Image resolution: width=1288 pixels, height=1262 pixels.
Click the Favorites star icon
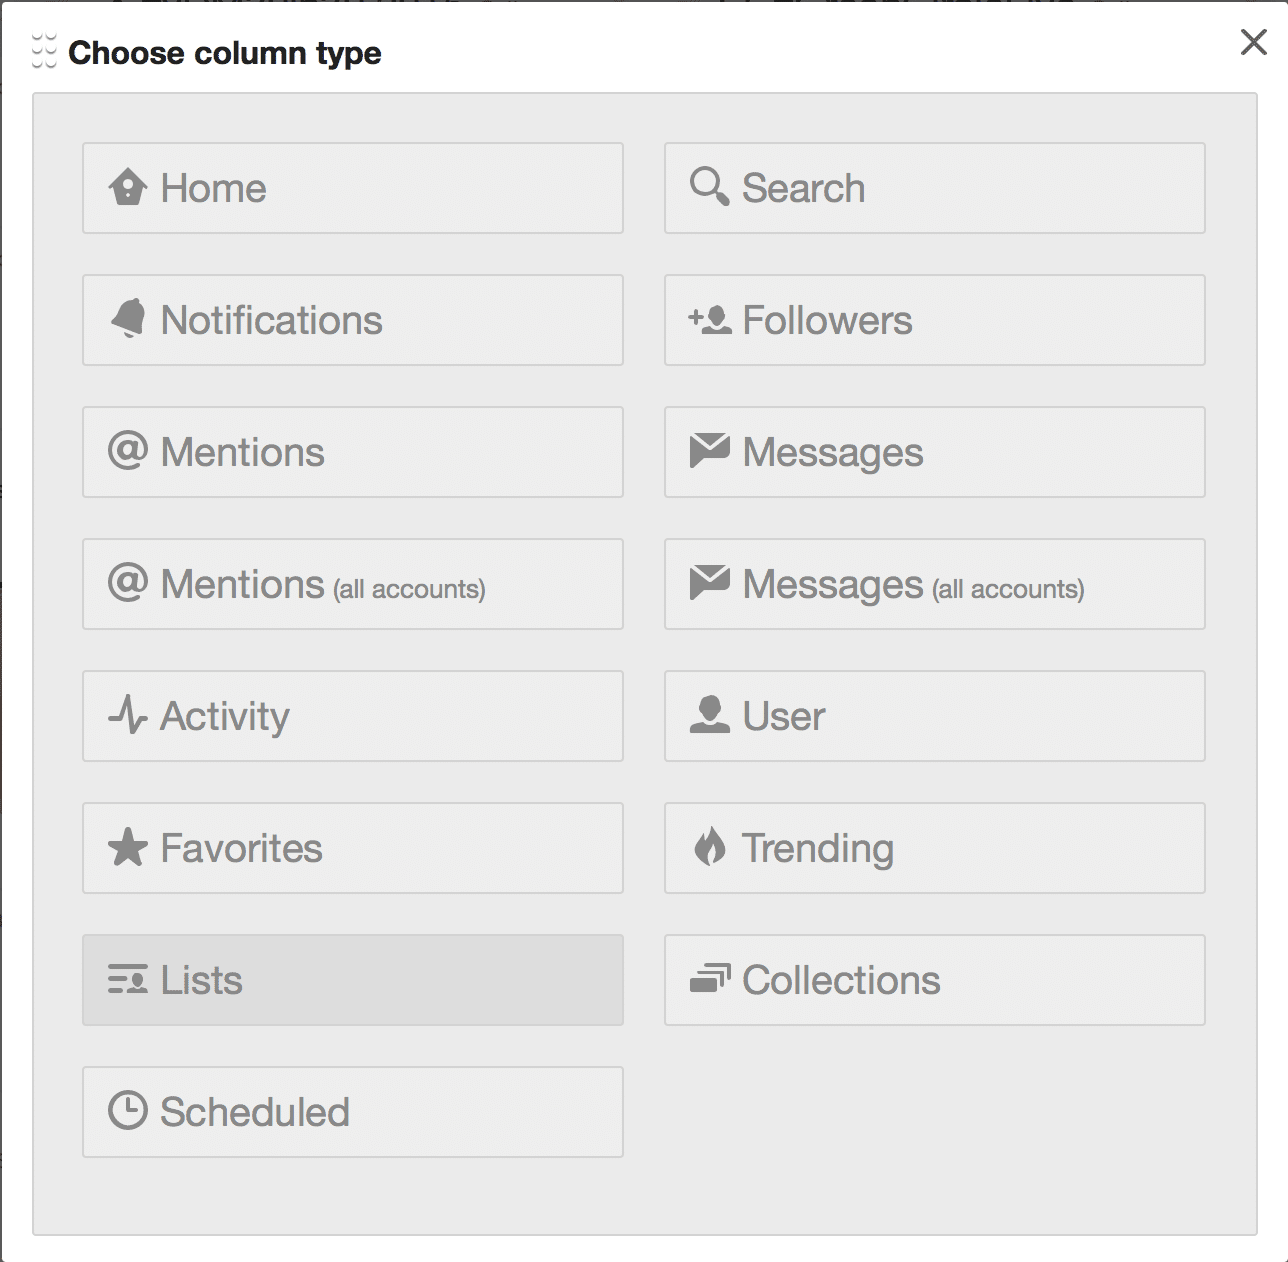click(128, 848)
